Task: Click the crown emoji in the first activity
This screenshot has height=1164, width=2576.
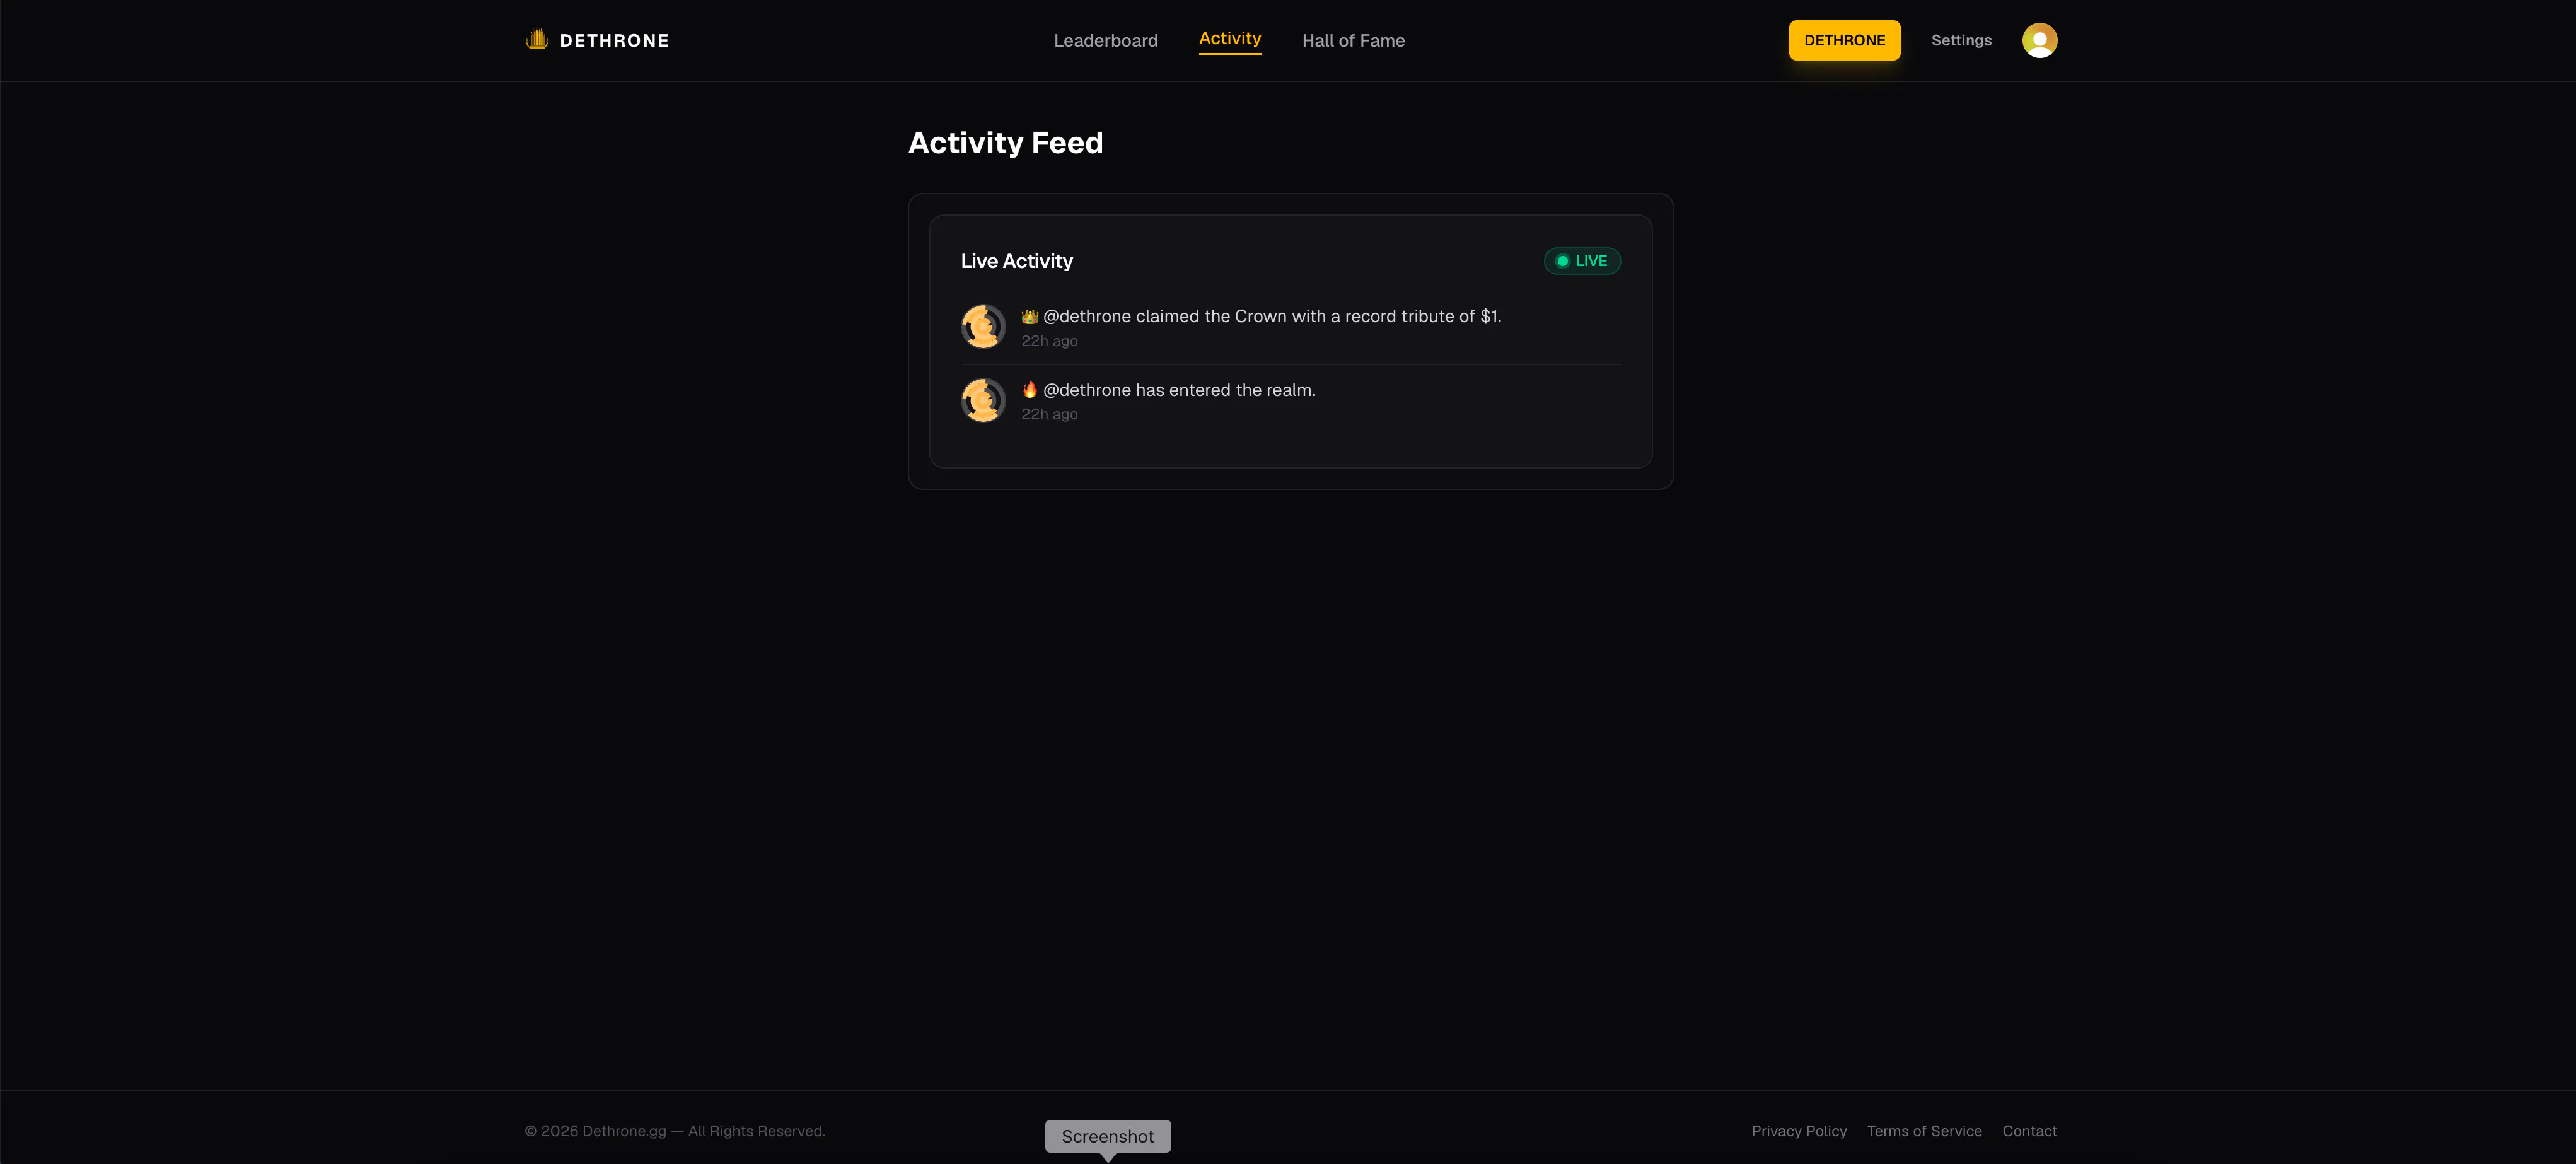Action: [x=1029, y=316]
